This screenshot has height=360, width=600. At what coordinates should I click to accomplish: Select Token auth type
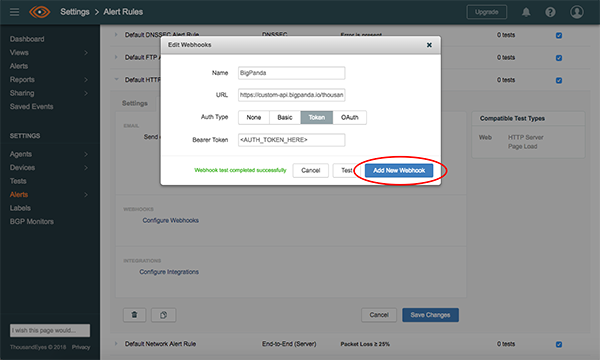tap(316, 117)
